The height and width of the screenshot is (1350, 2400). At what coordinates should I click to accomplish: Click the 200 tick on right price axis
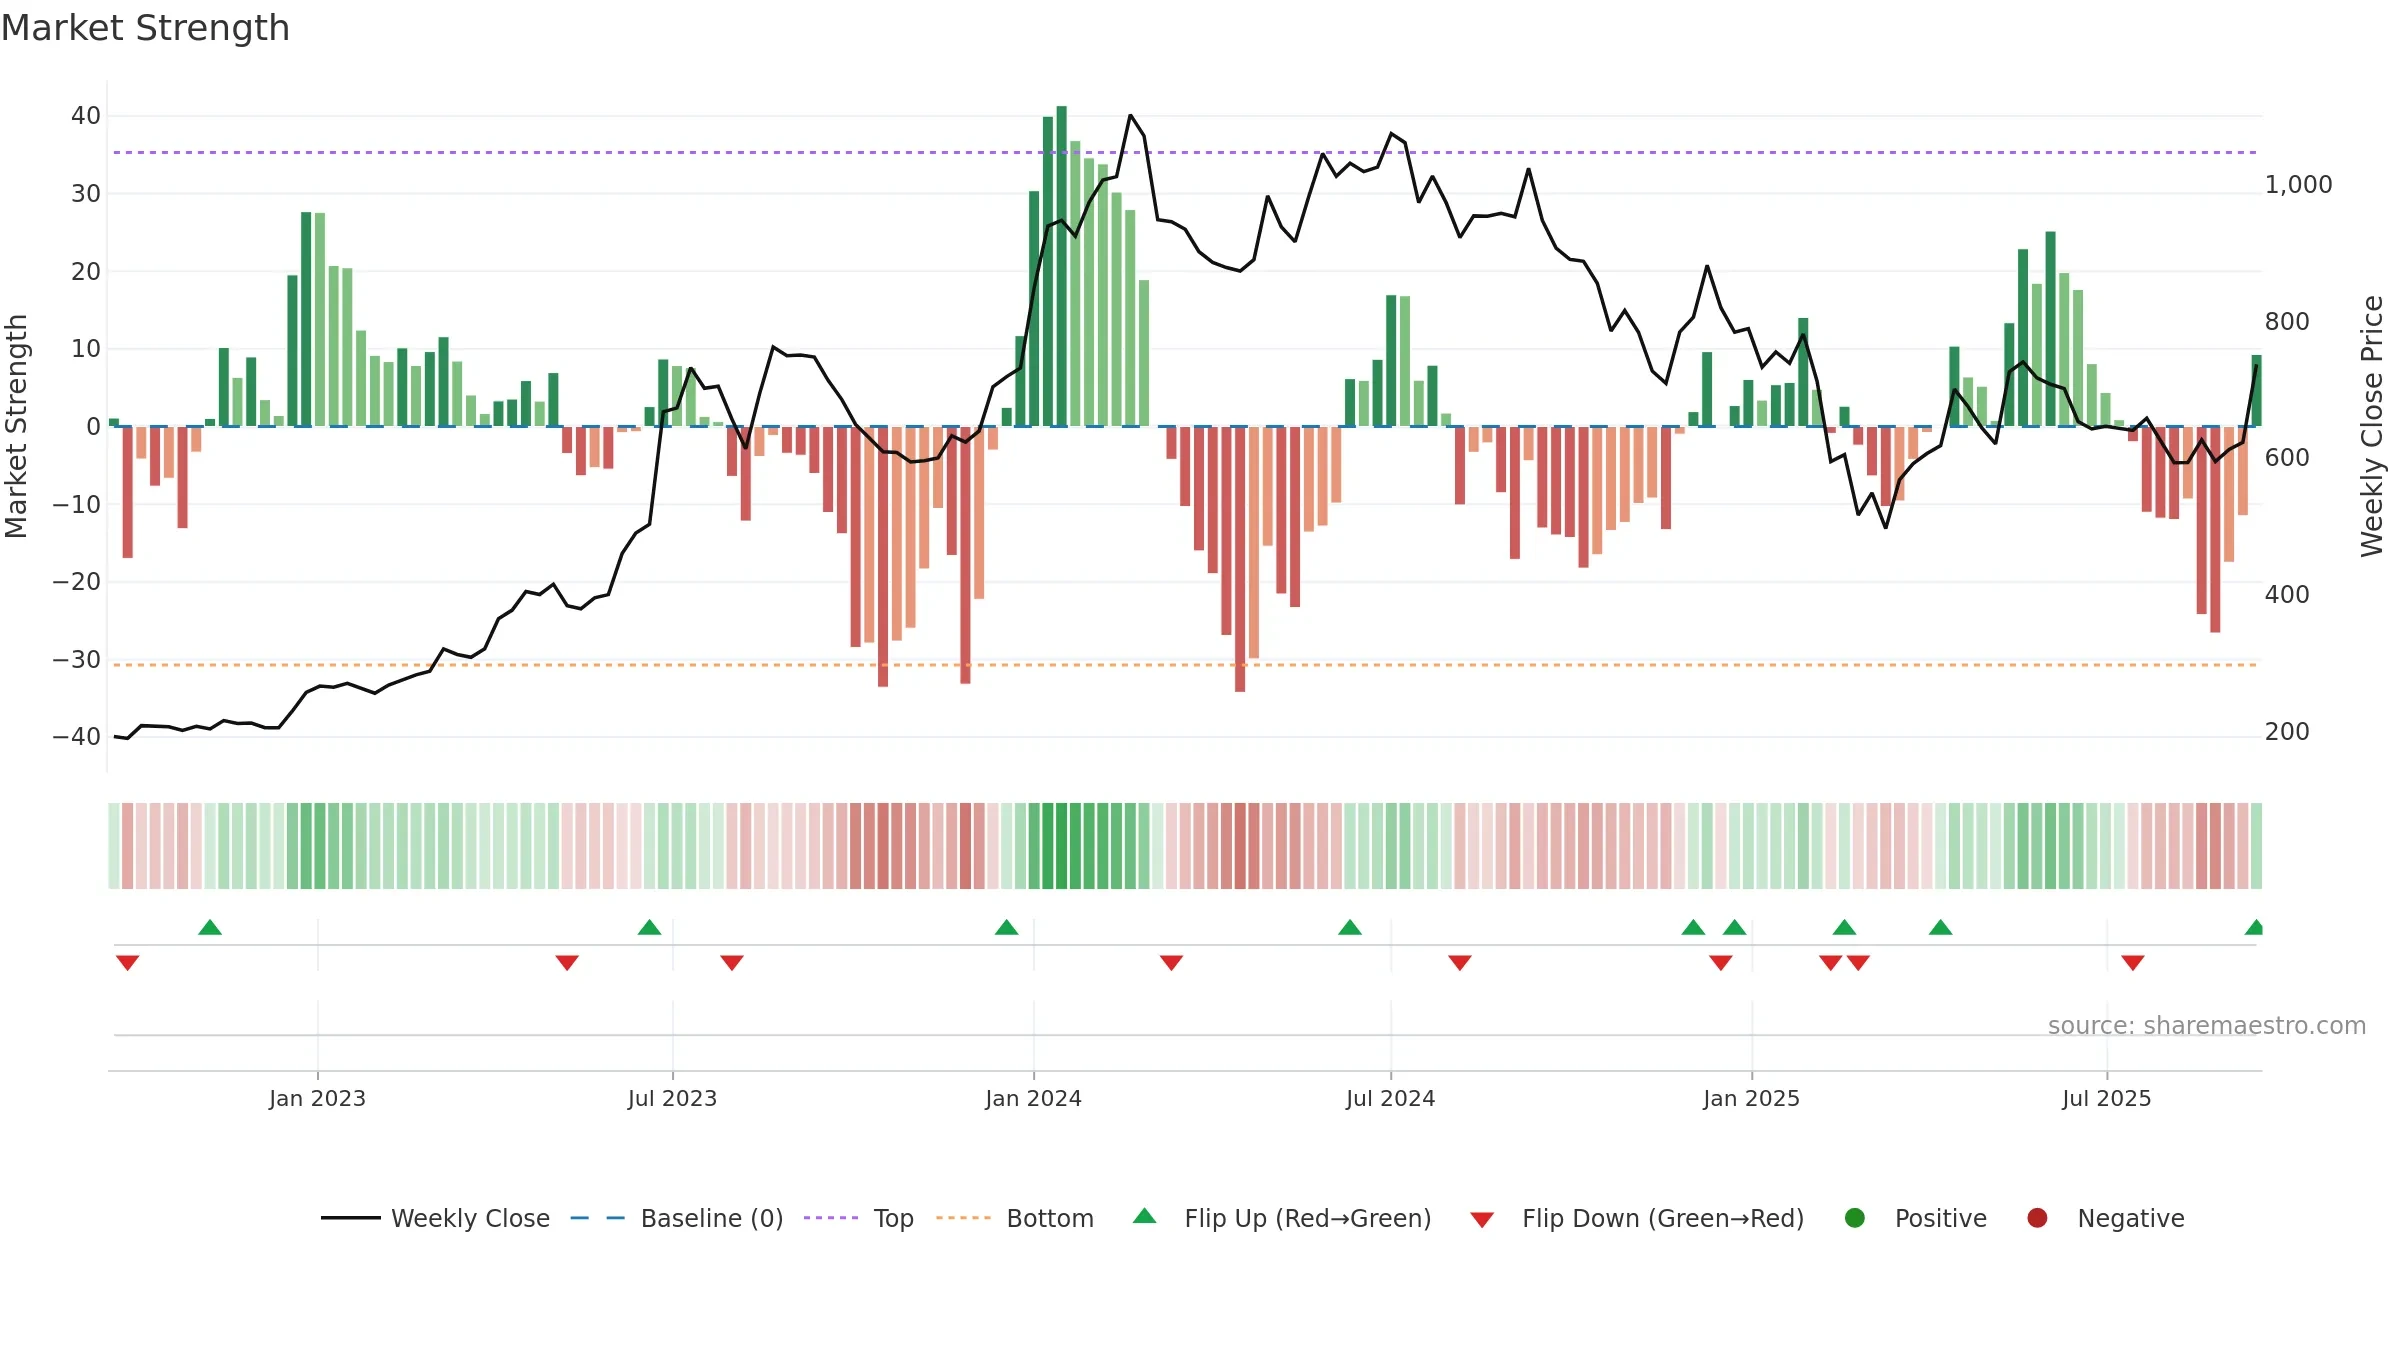click(x=2287, y=732)
